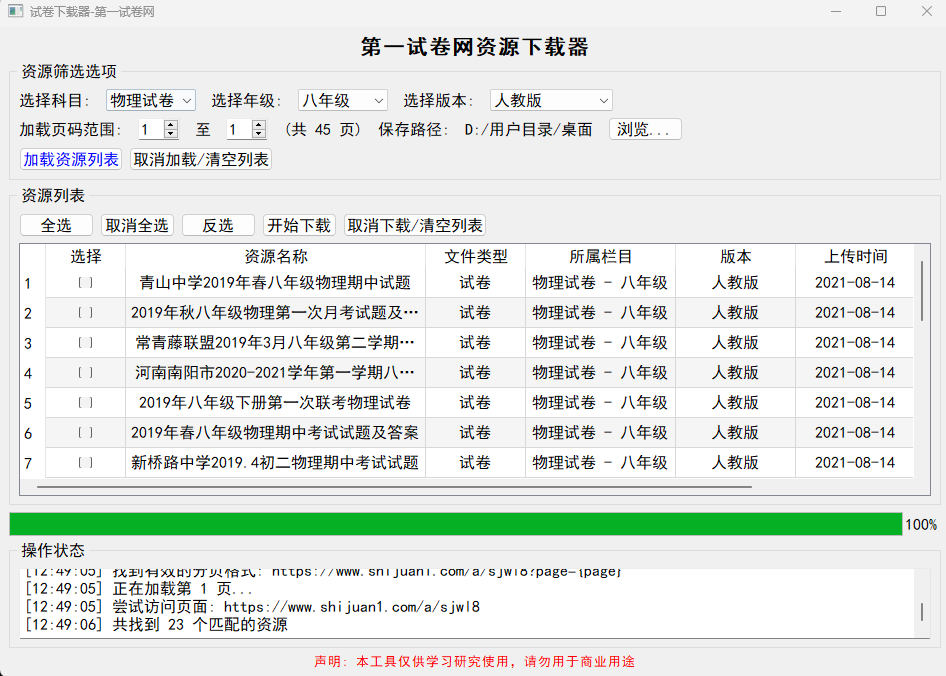The image size is (946, 676).
Task: Click 人教版 version cell in row 6
Action: (735, 433)
